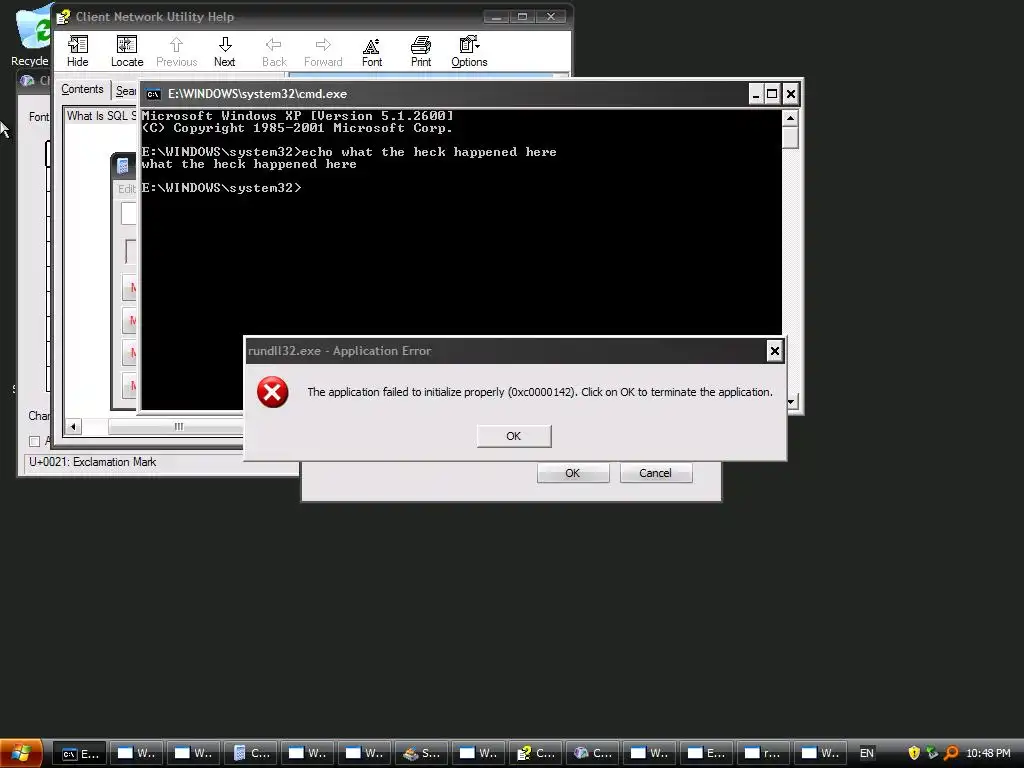Click the Character Map title bar icon
The width and height of the screenshot is (1024, 768).
point(27,80)
